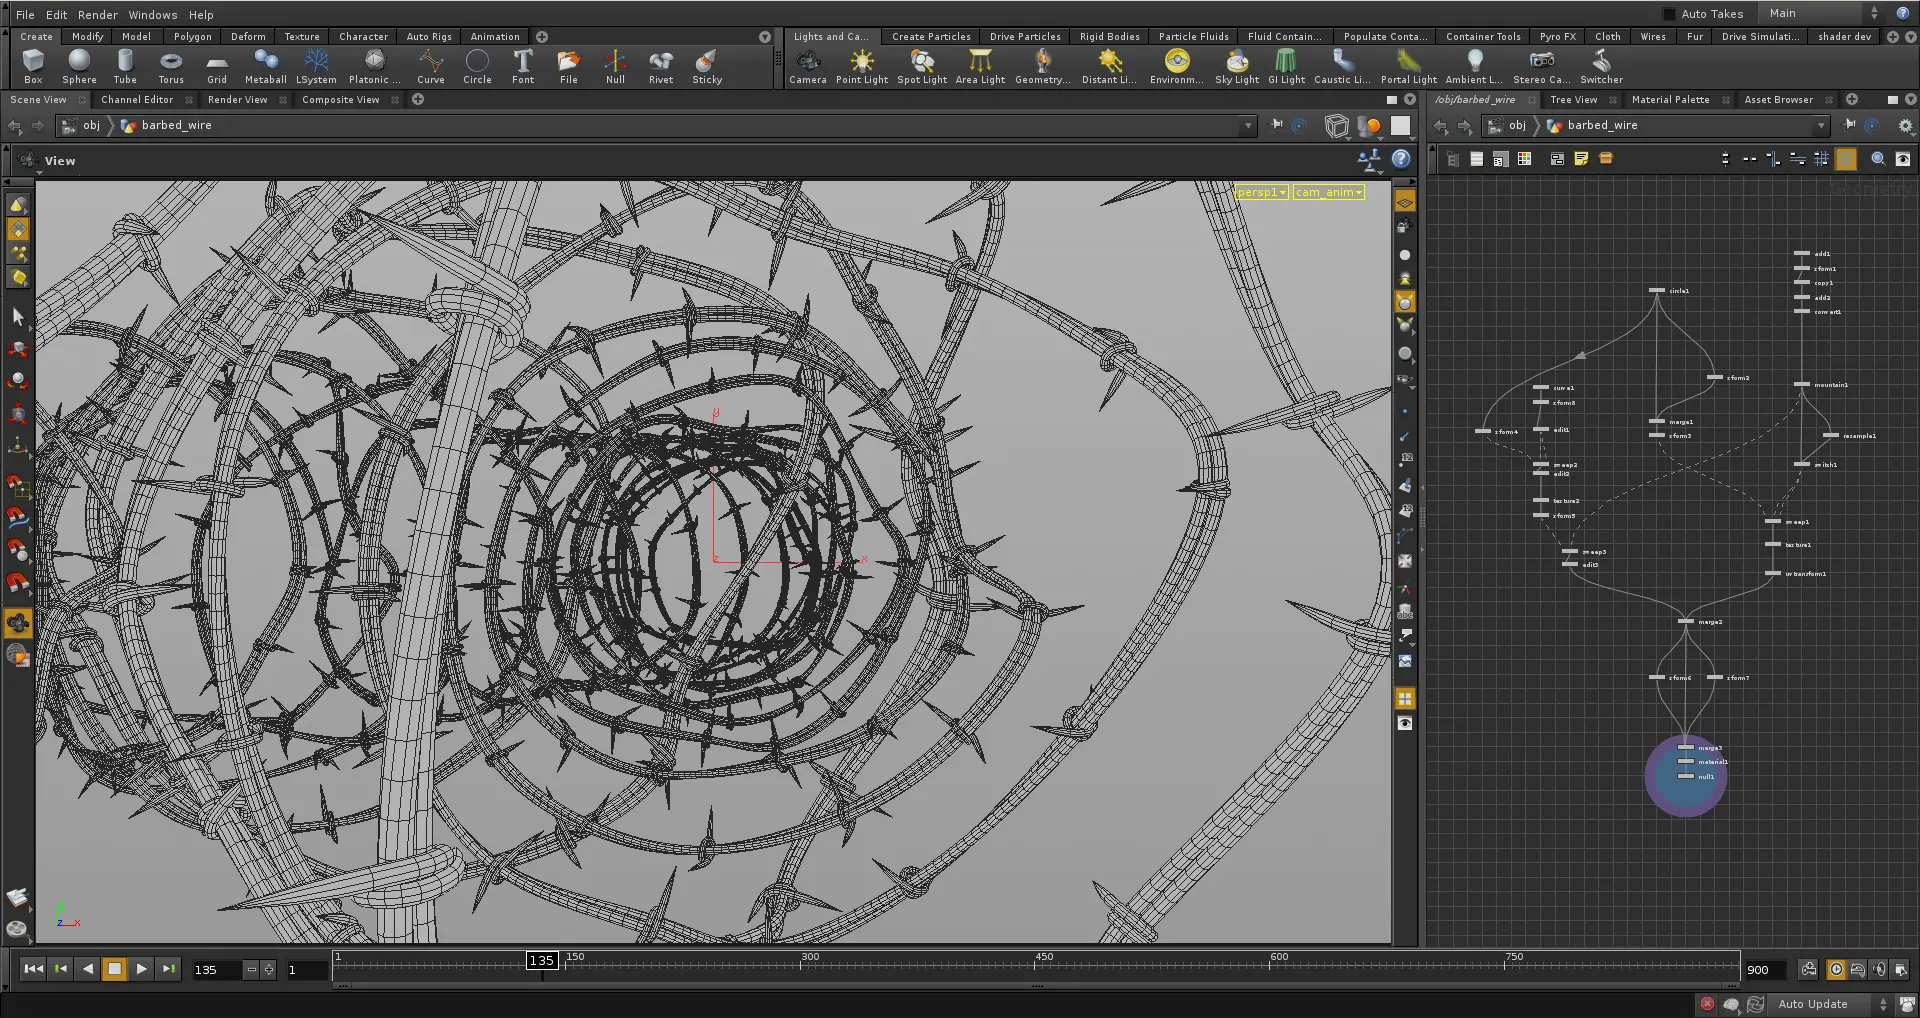Image resolution: width=1920 pixels, height=1018 pixels.
Task: Add a Camera from lights shelf
Action: pyautogui.click(x=807, y=67)
